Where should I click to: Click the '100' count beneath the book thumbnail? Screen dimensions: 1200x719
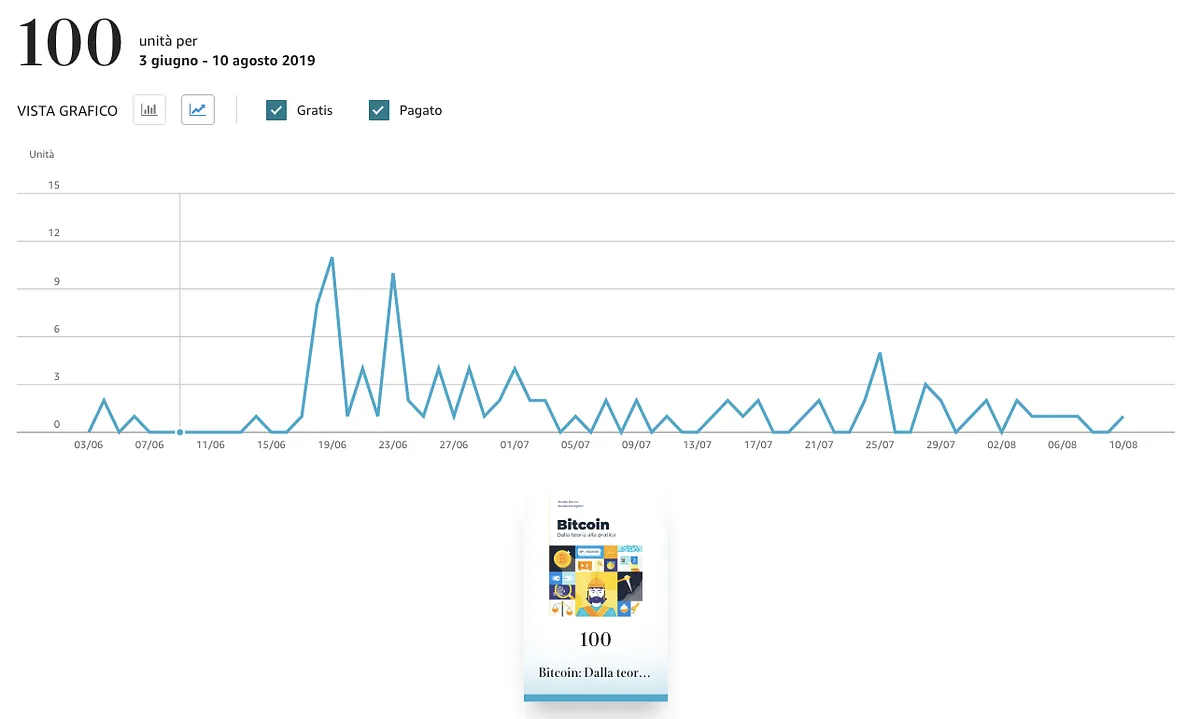(x=595, y=639)
